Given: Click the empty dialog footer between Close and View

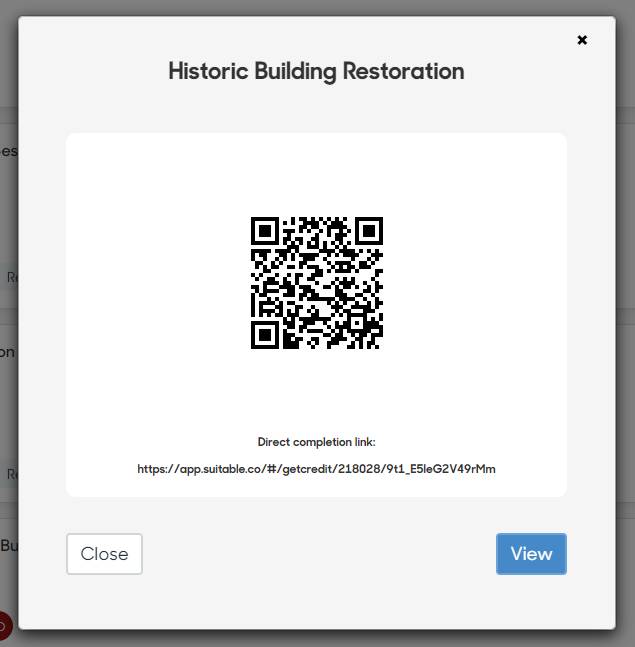Looking at the screenshot, I should [318, 554].
